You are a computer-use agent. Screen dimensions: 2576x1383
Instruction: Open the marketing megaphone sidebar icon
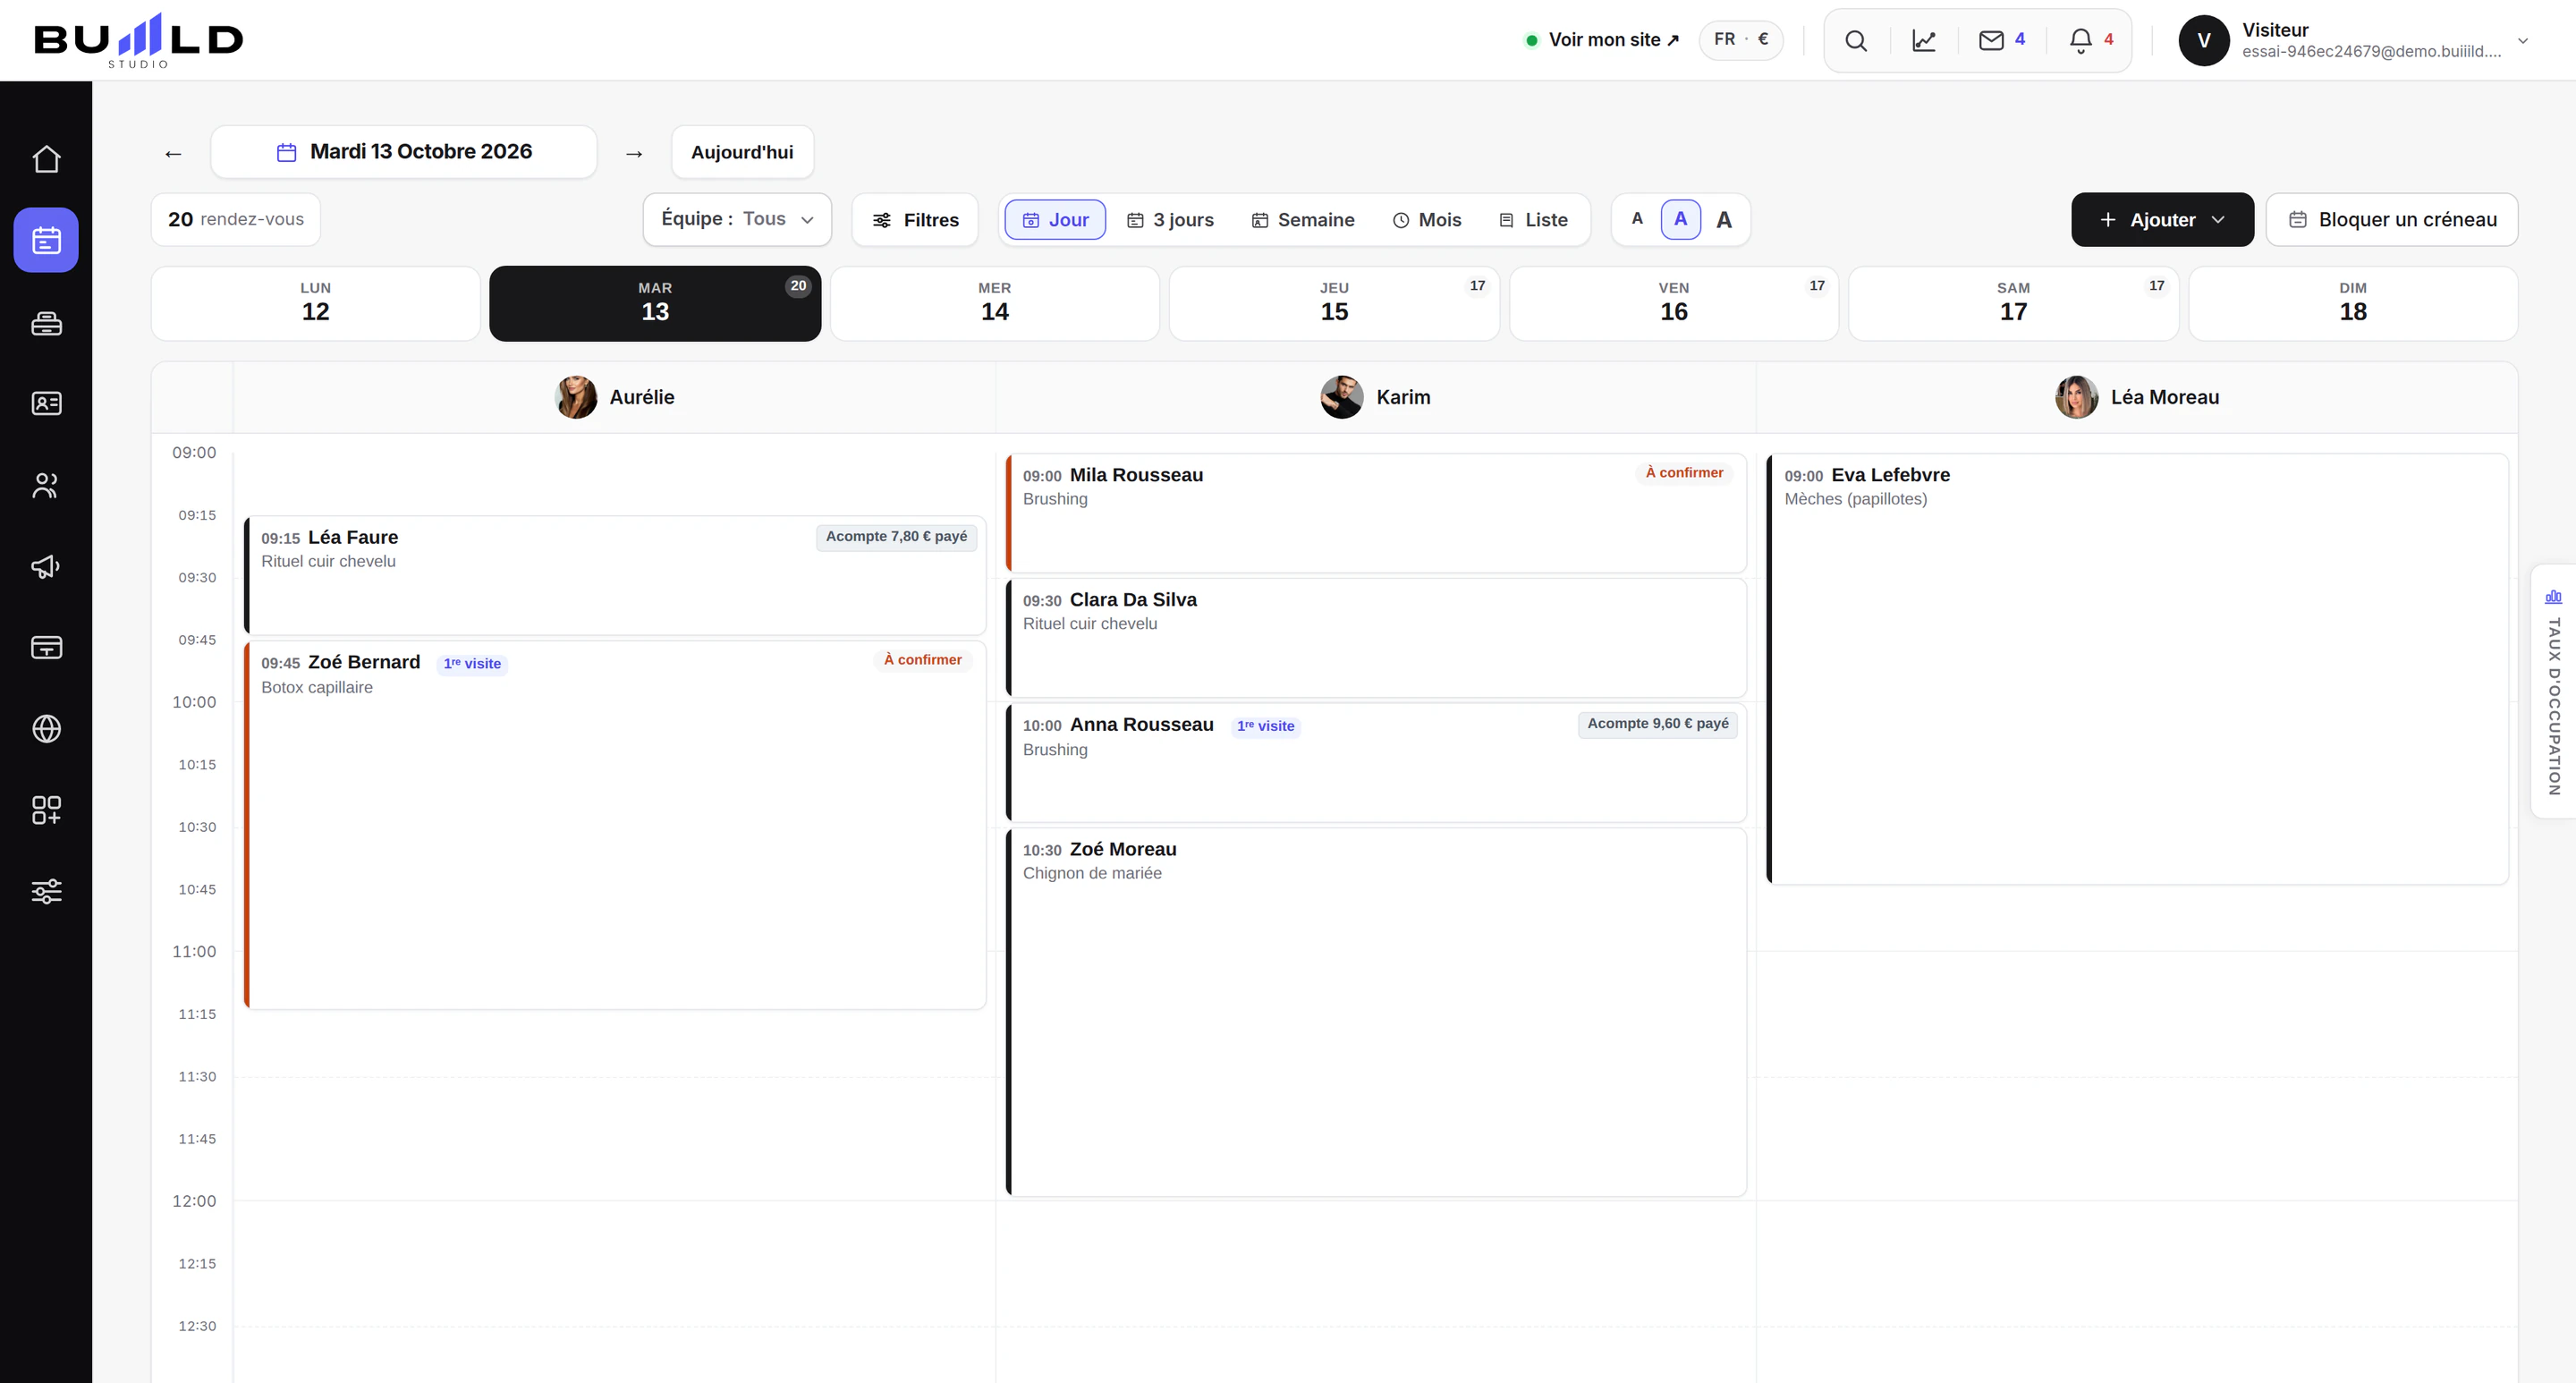coord(46,567)
